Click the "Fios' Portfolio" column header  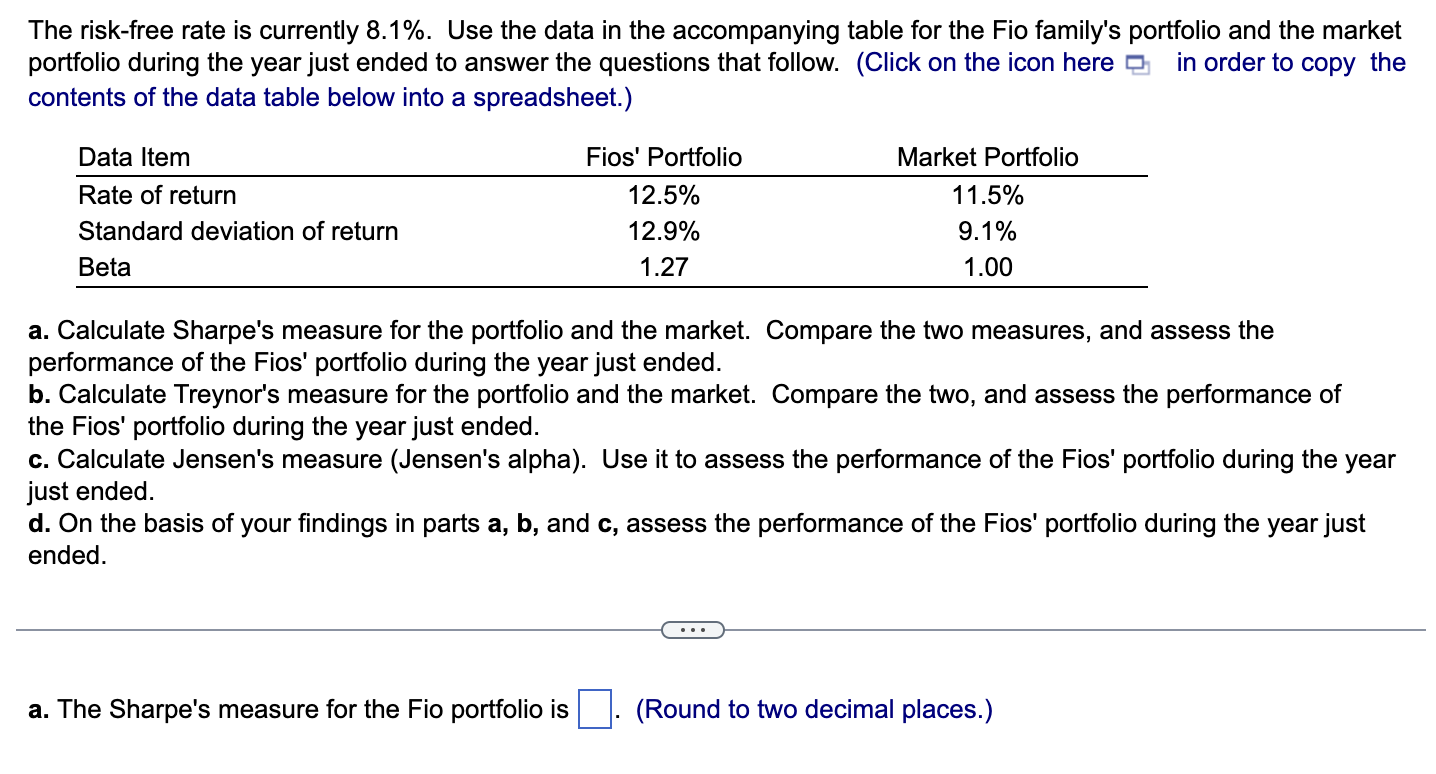663,156
